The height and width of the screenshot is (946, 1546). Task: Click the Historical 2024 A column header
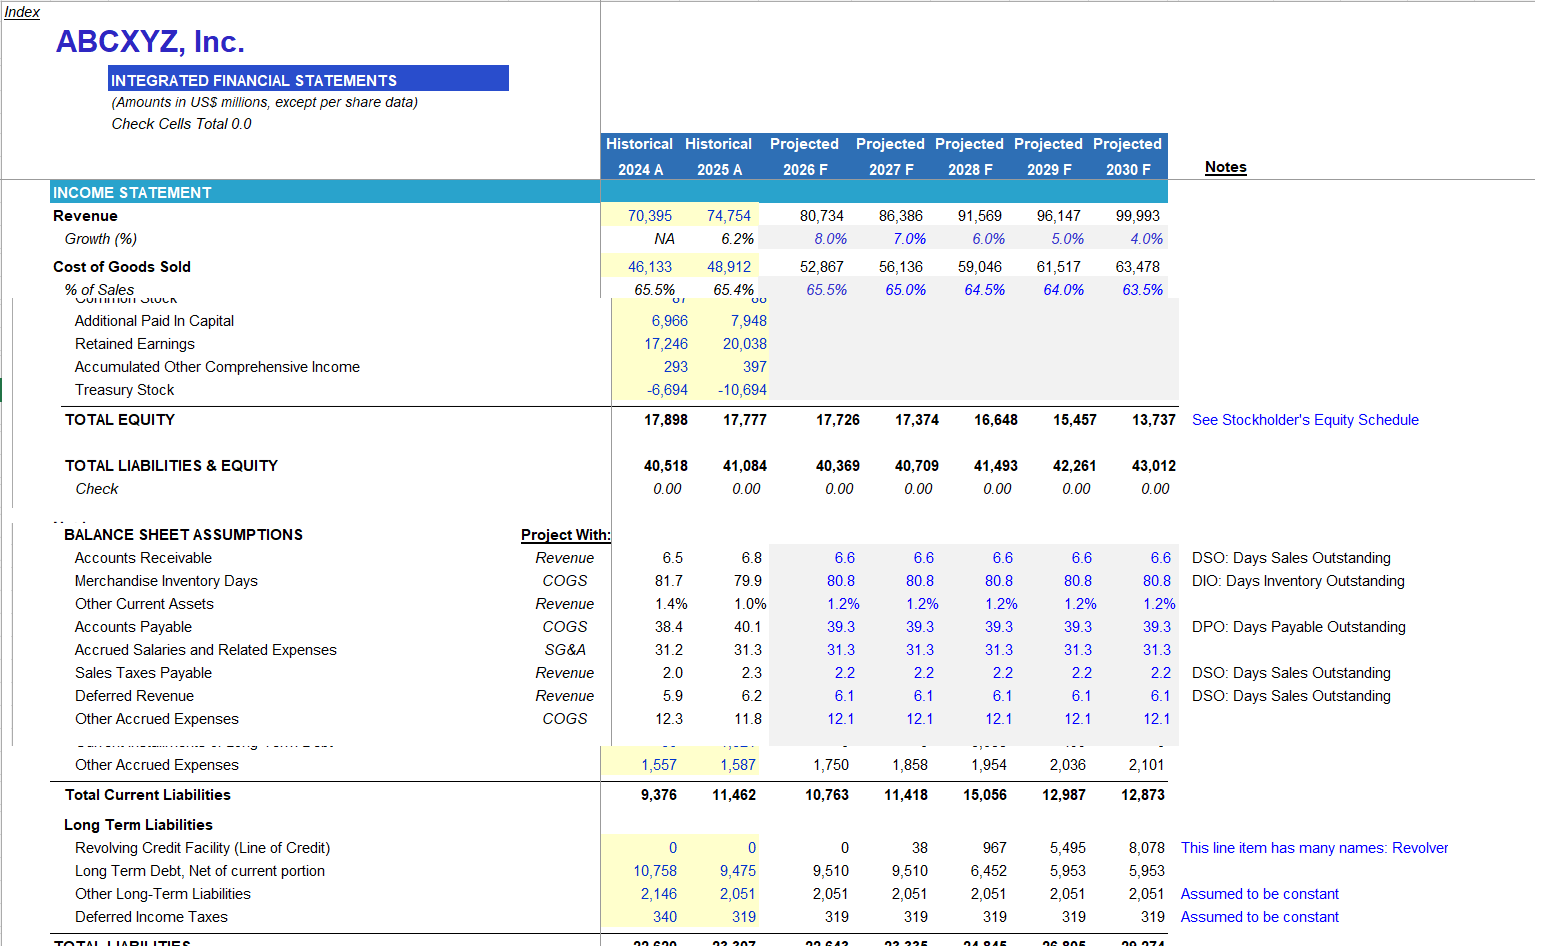[x=639, y=155]
